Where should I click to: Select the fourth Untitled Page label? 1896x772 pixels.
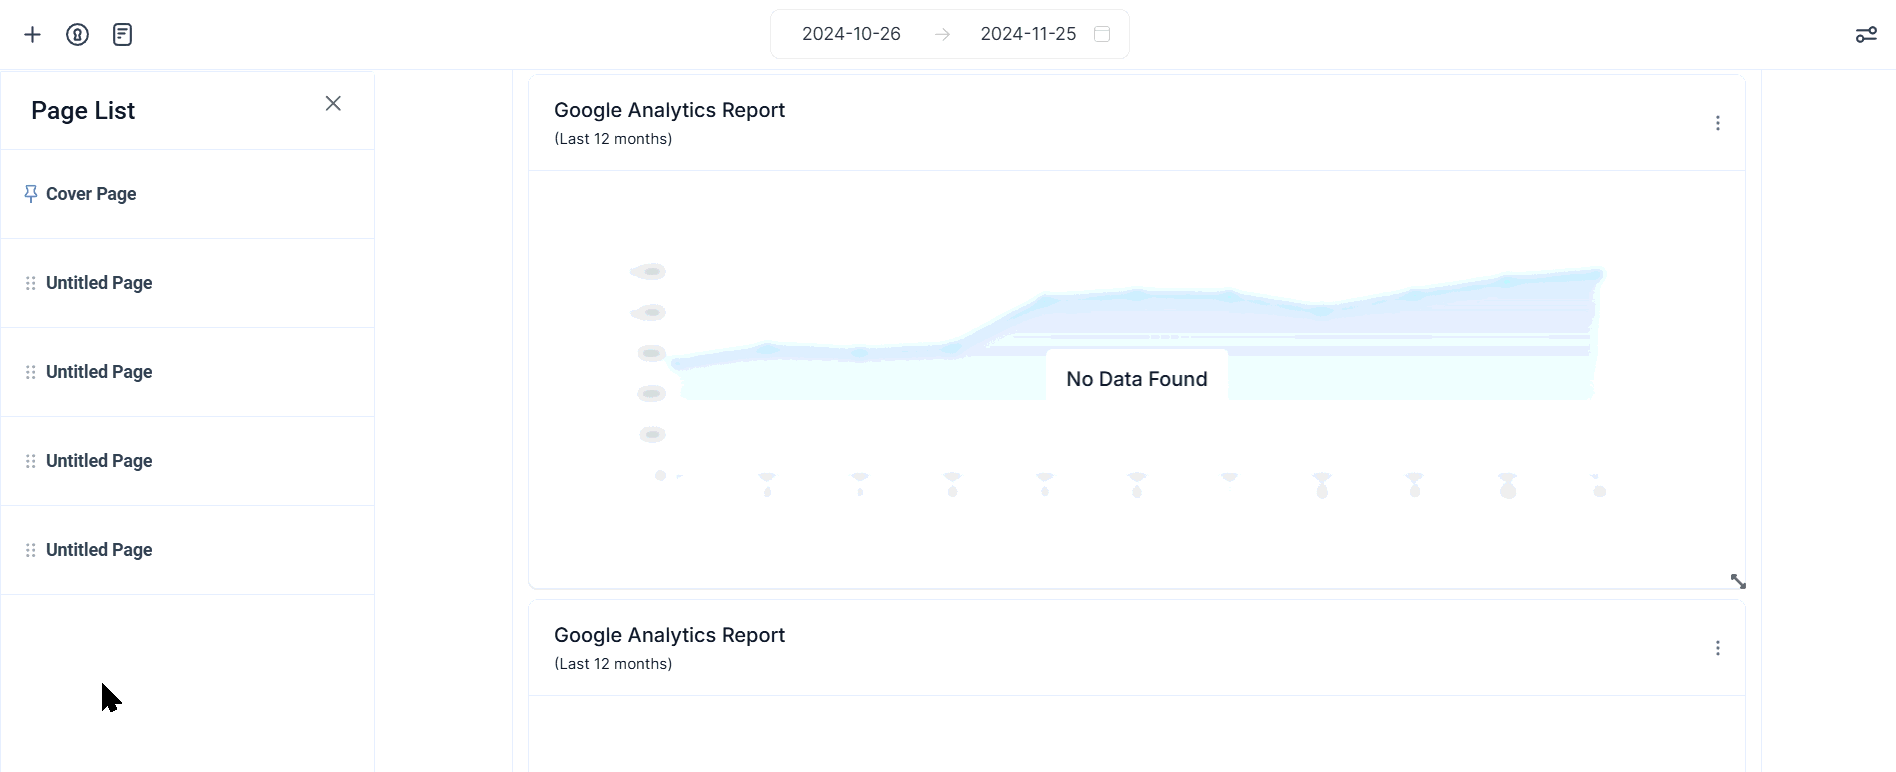point(99,550)
